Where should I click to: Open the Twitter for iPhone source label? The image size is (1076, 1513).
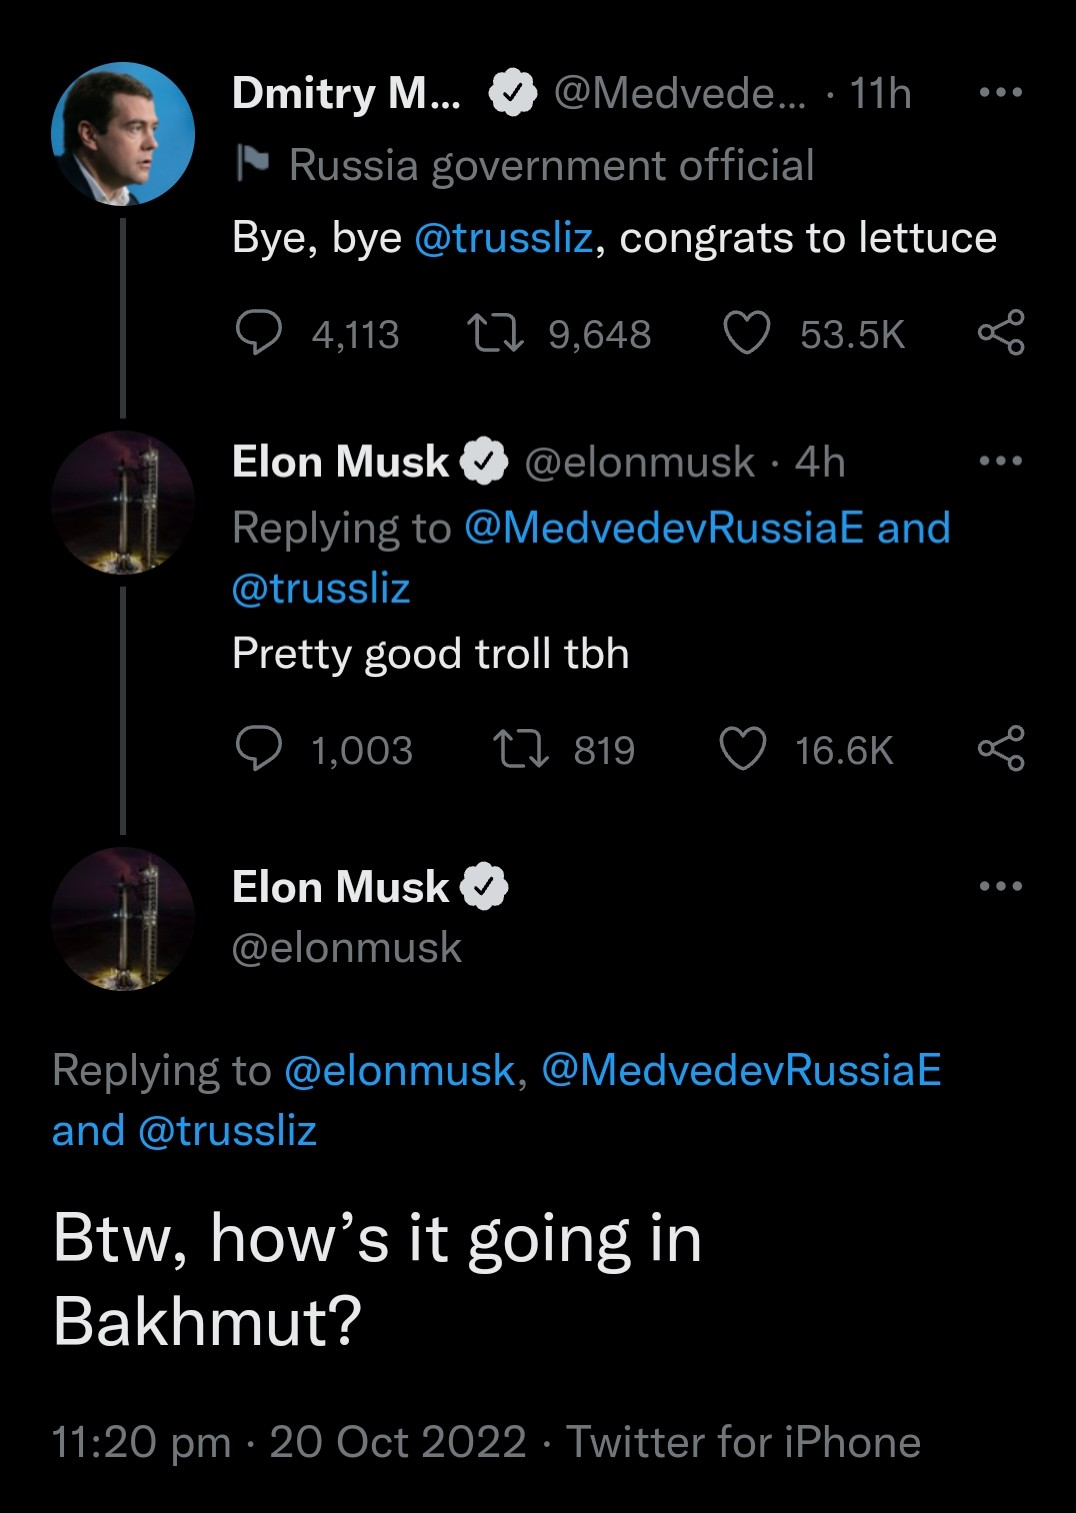[743, 1442]
